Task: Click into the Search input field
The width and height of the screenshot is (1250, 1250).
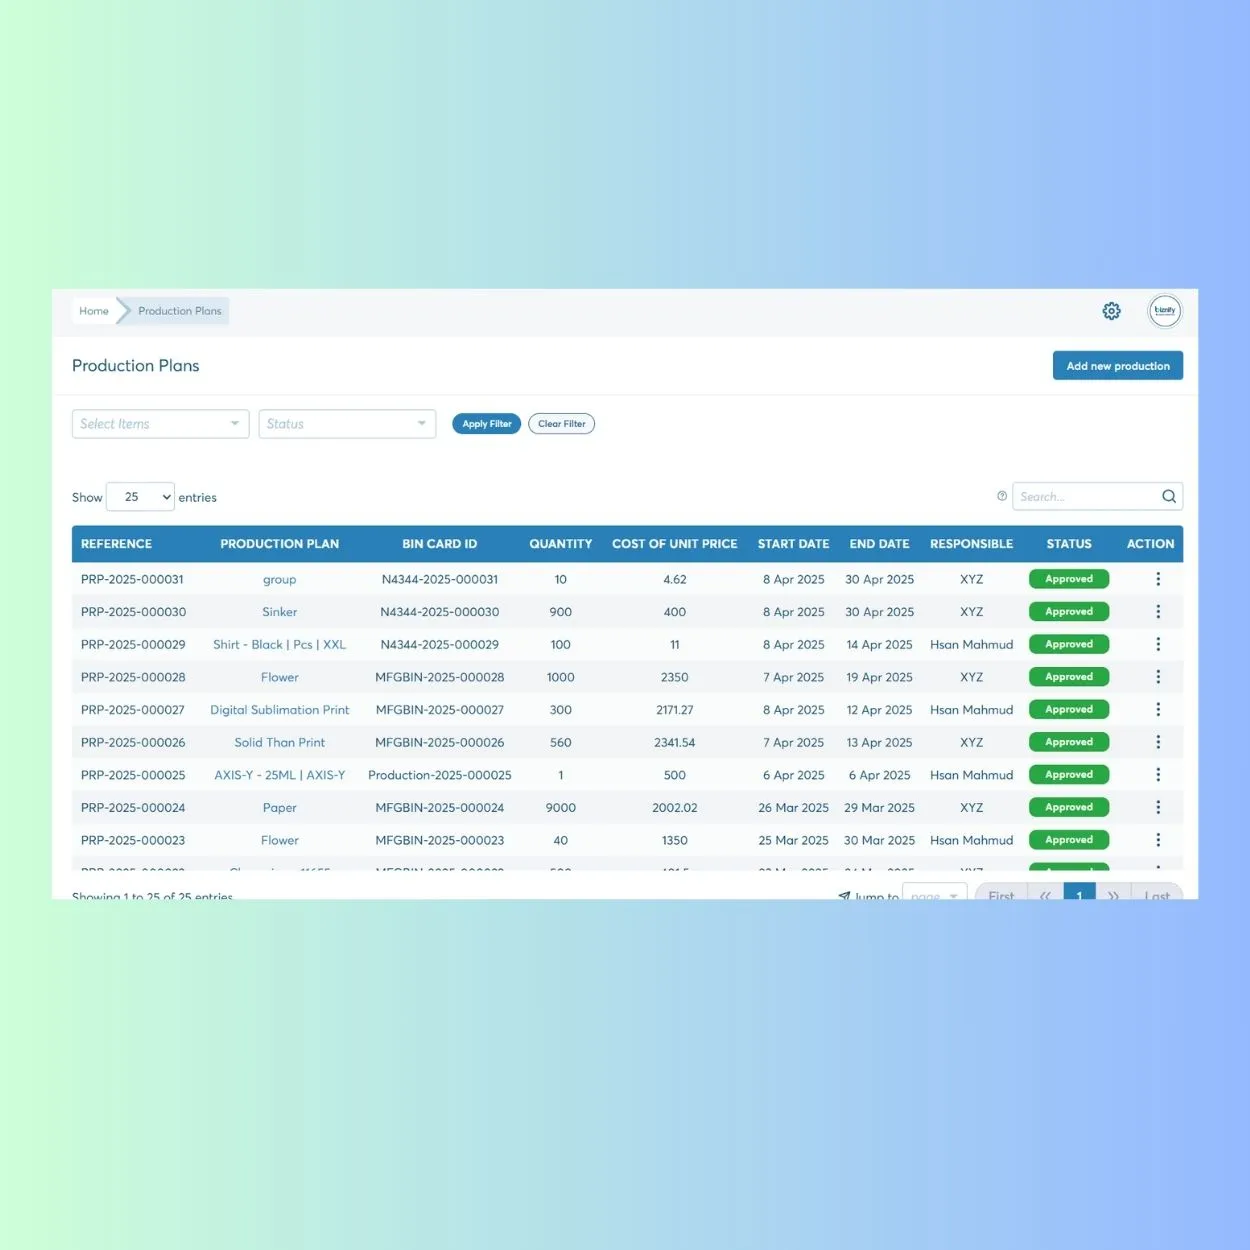Action: point(1085,497)
